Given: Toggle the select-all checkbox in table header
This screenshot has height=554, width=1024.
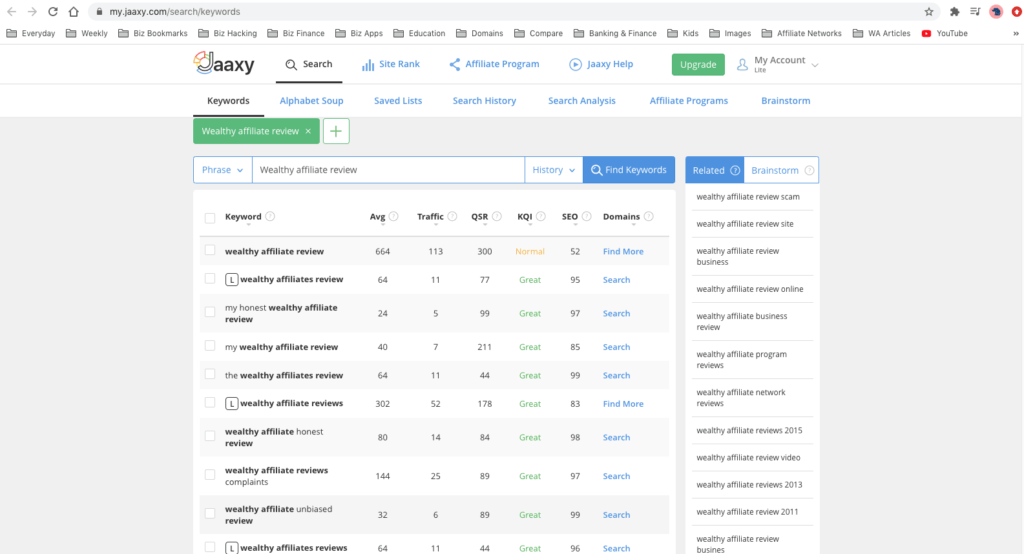Looking at the screenshot, I should pyautogui.click(x=210, y=218).
